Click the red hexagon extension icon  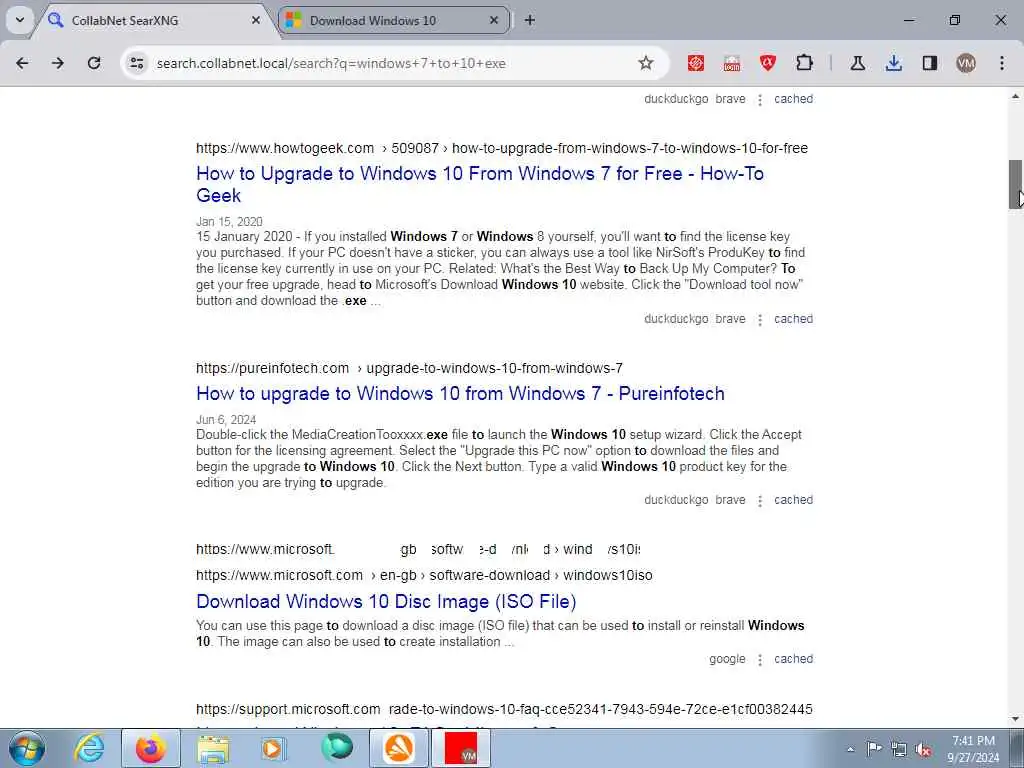696,63
